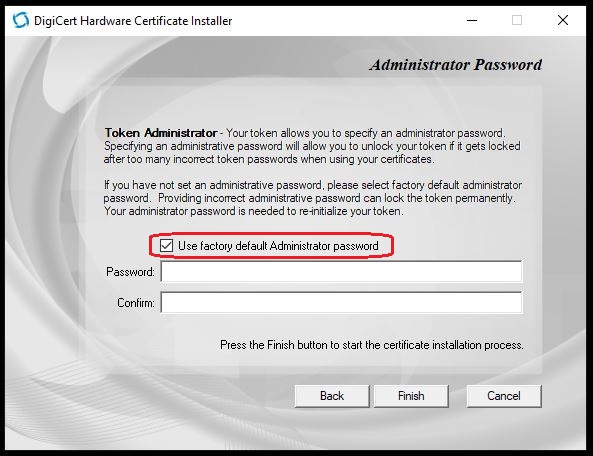Click the 'Confirm:' field label
The width and height of the screenshot is (593, 456).
(136, 303)
